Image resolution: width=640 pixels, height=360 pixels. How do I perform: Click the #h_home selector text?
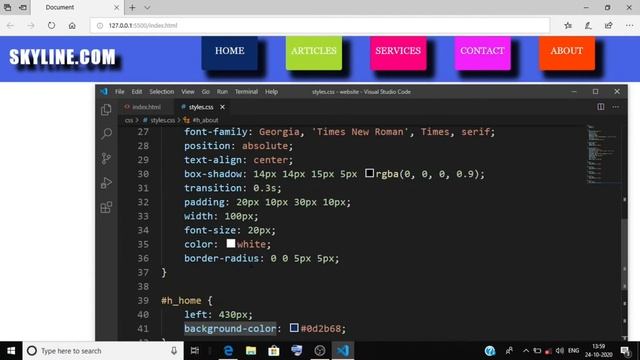point(181,300)
